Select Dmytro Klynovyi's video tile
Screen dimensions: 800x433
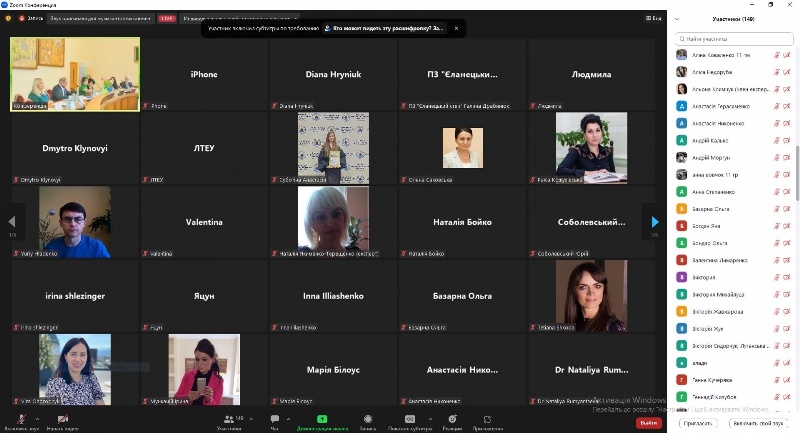(x=75, y=148)
